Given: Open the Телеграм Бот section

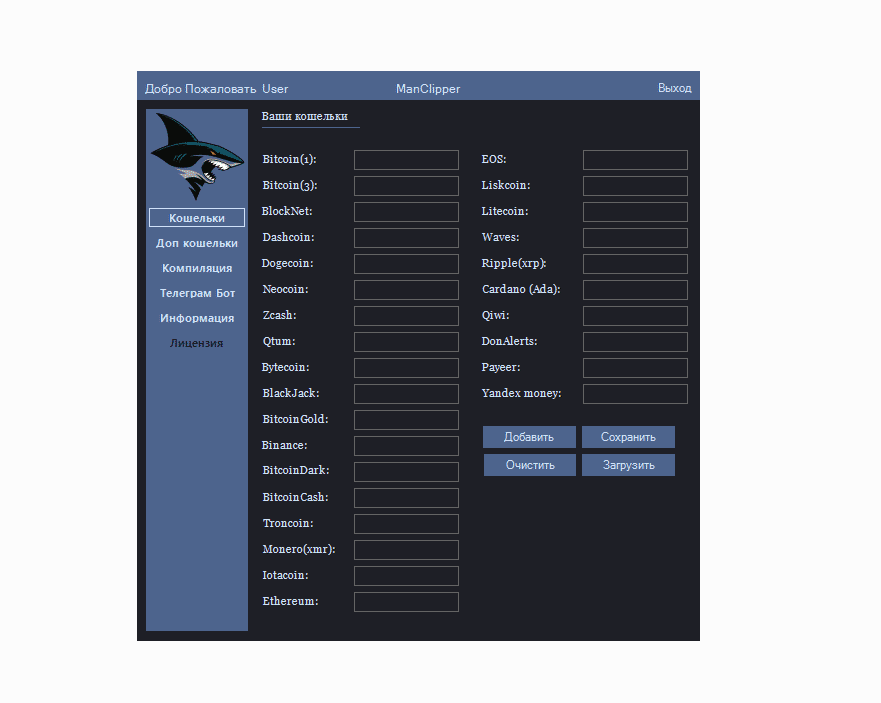Looking at the screenshot, I should pos(196,292).
